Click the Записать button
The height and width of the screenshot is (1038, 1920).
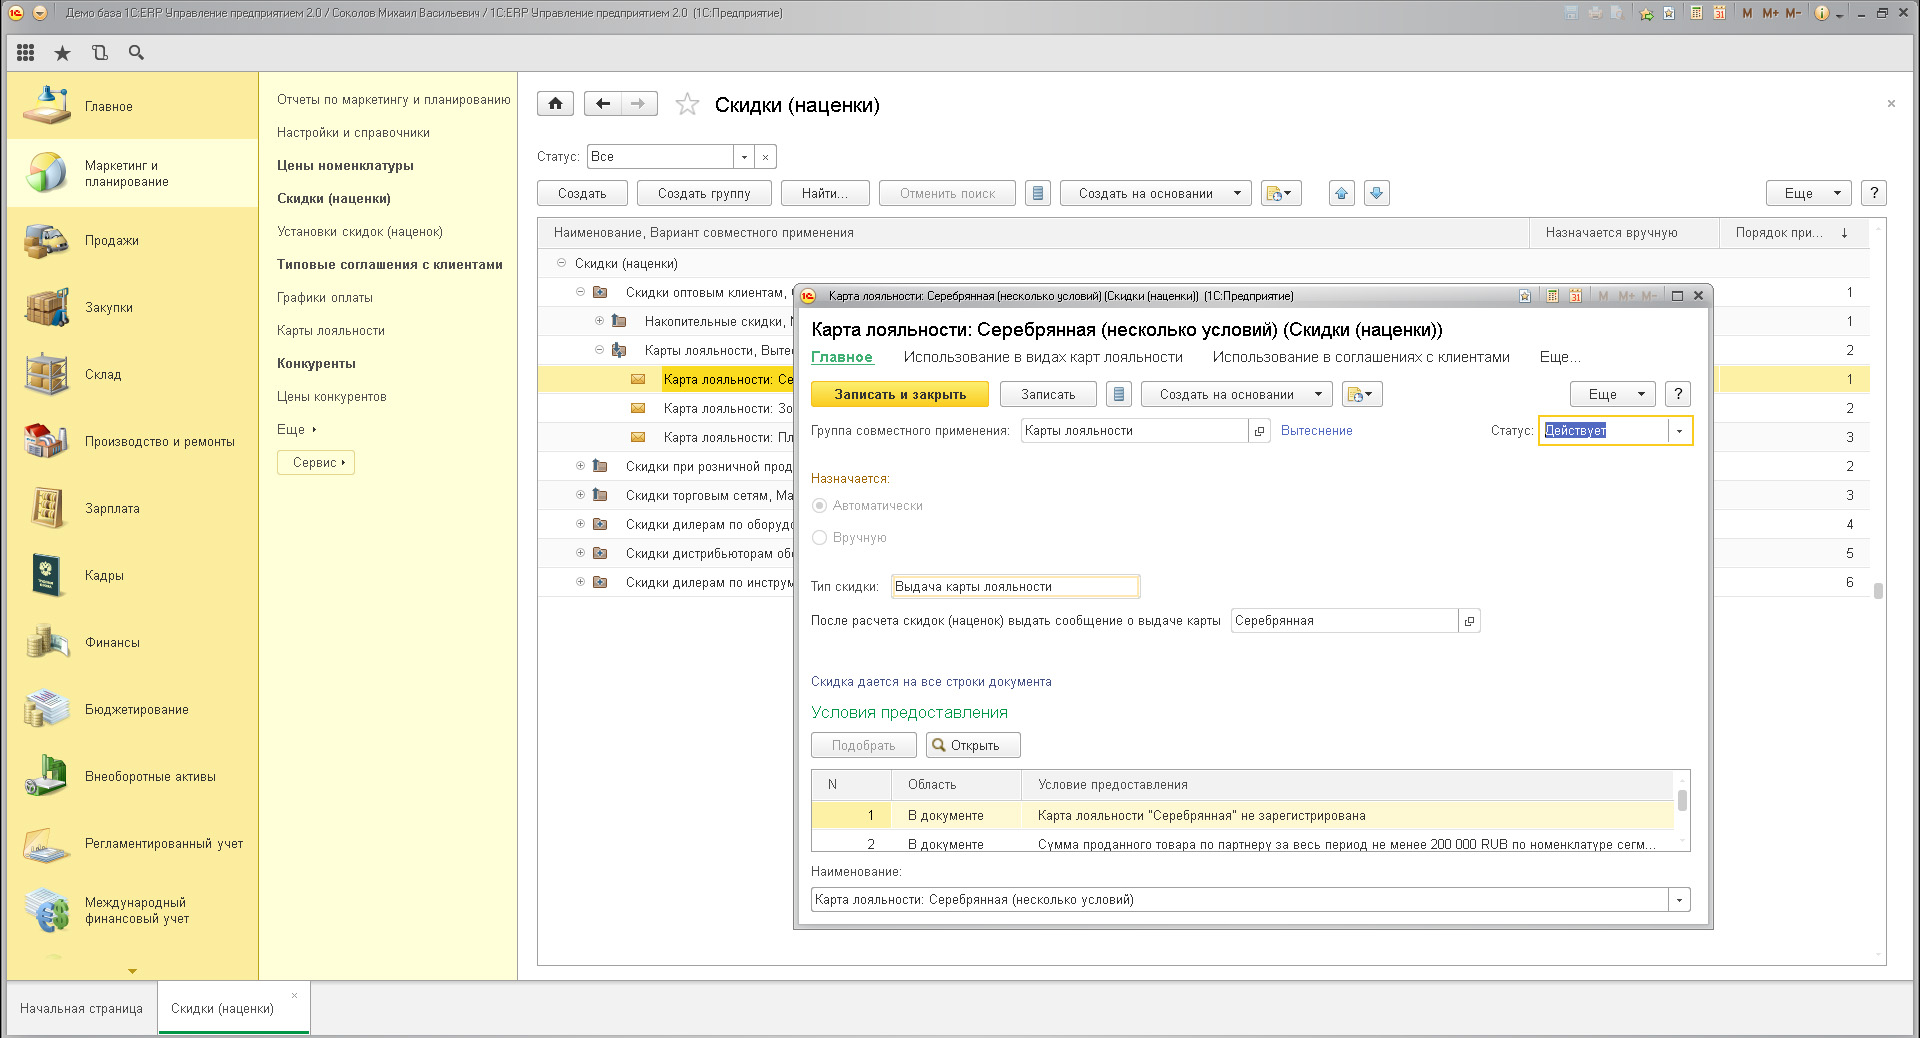(x=1048, y=394)
